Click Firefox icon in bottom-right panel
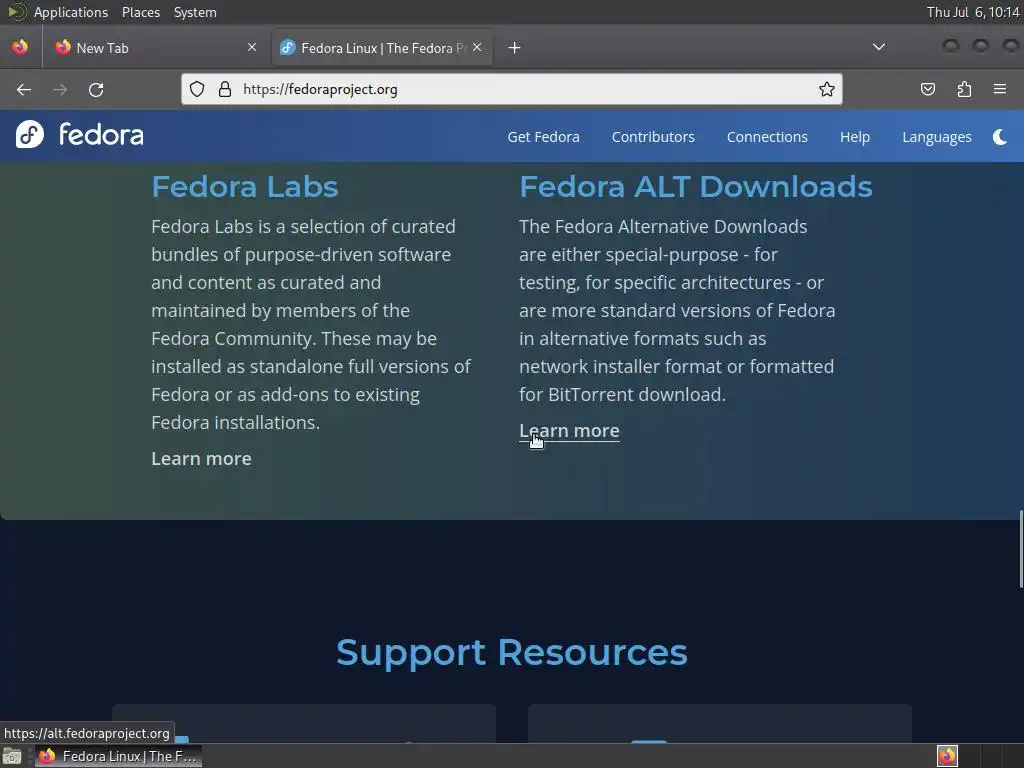The height and width of the screenshot is (768, 1024). pyautogui.click(x=947, y=756)
